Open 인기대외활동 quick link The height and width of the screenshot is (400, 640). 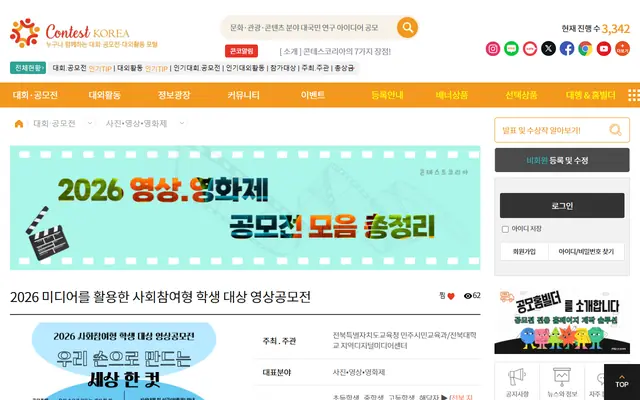tap(245, 68)
